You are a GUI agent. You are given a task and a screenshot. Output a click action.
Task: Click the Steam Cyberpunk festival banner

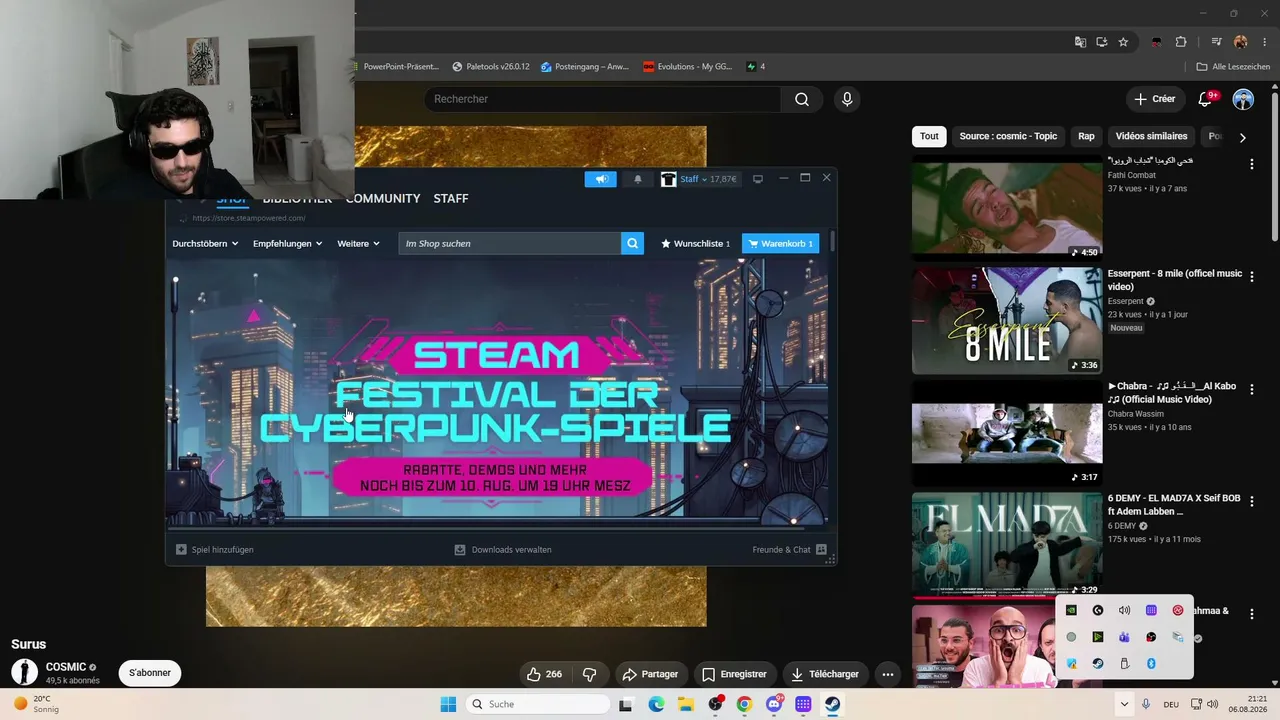tap(497, 392)
